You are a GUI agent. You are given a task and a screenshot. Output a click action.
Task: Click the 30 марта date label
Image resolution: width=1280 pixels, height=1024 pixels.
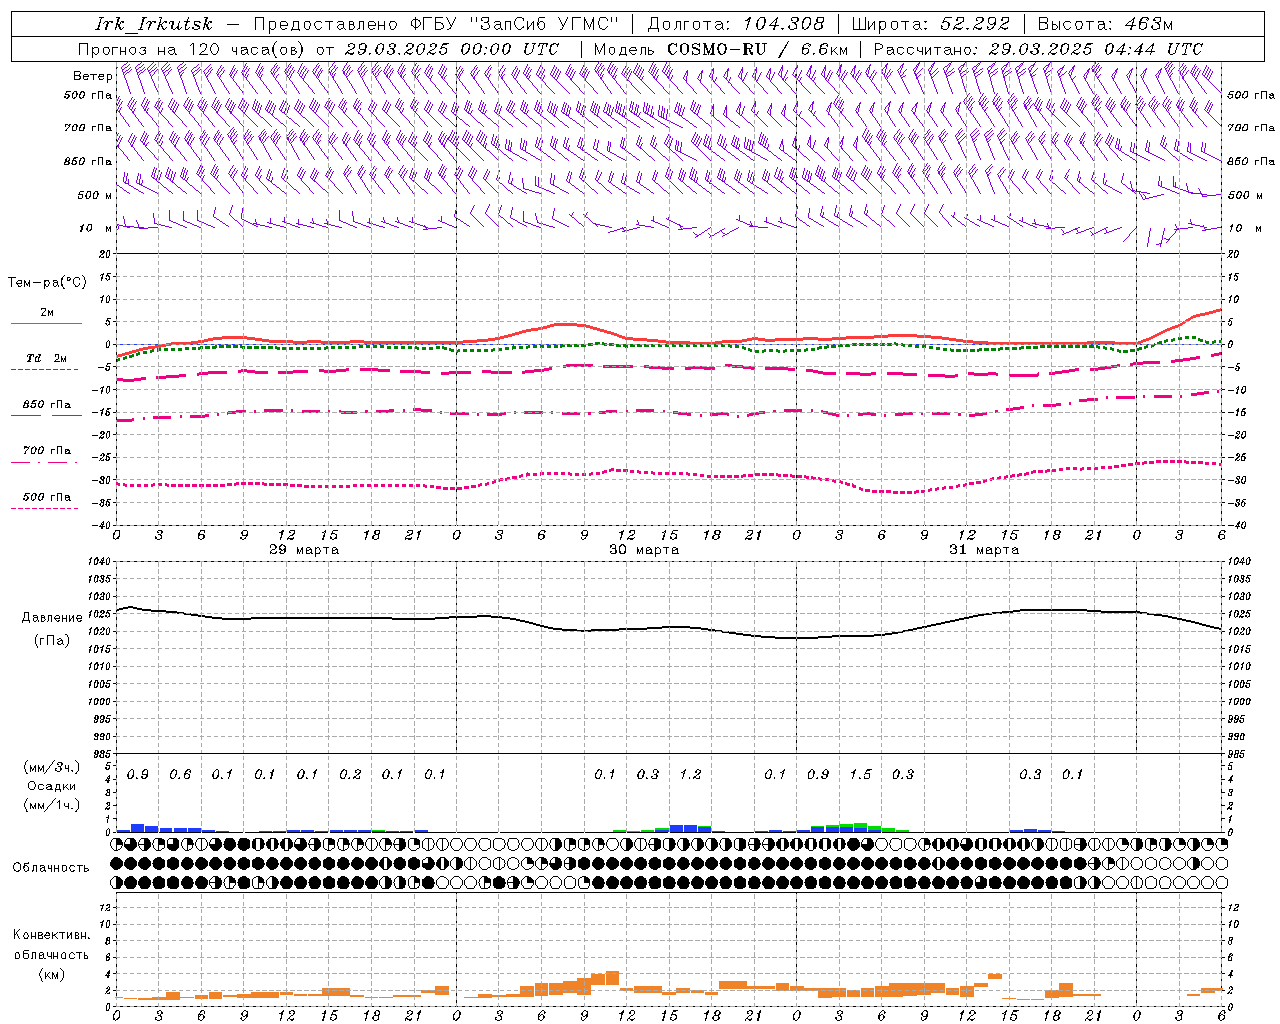coord(644,549)
